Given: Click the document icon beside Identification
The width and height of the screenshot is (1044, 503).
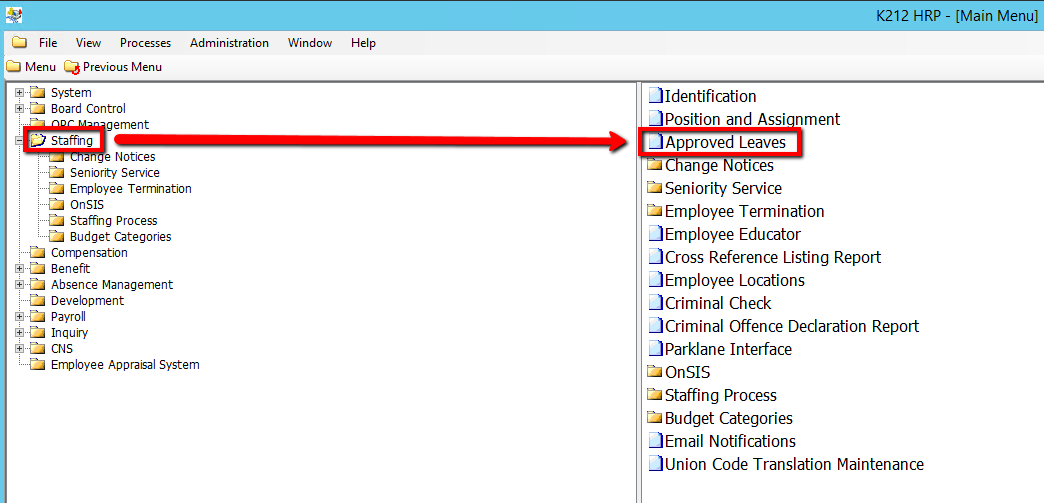Looking at the screenshot, I should pyautogui.click(x=655, y=96).
